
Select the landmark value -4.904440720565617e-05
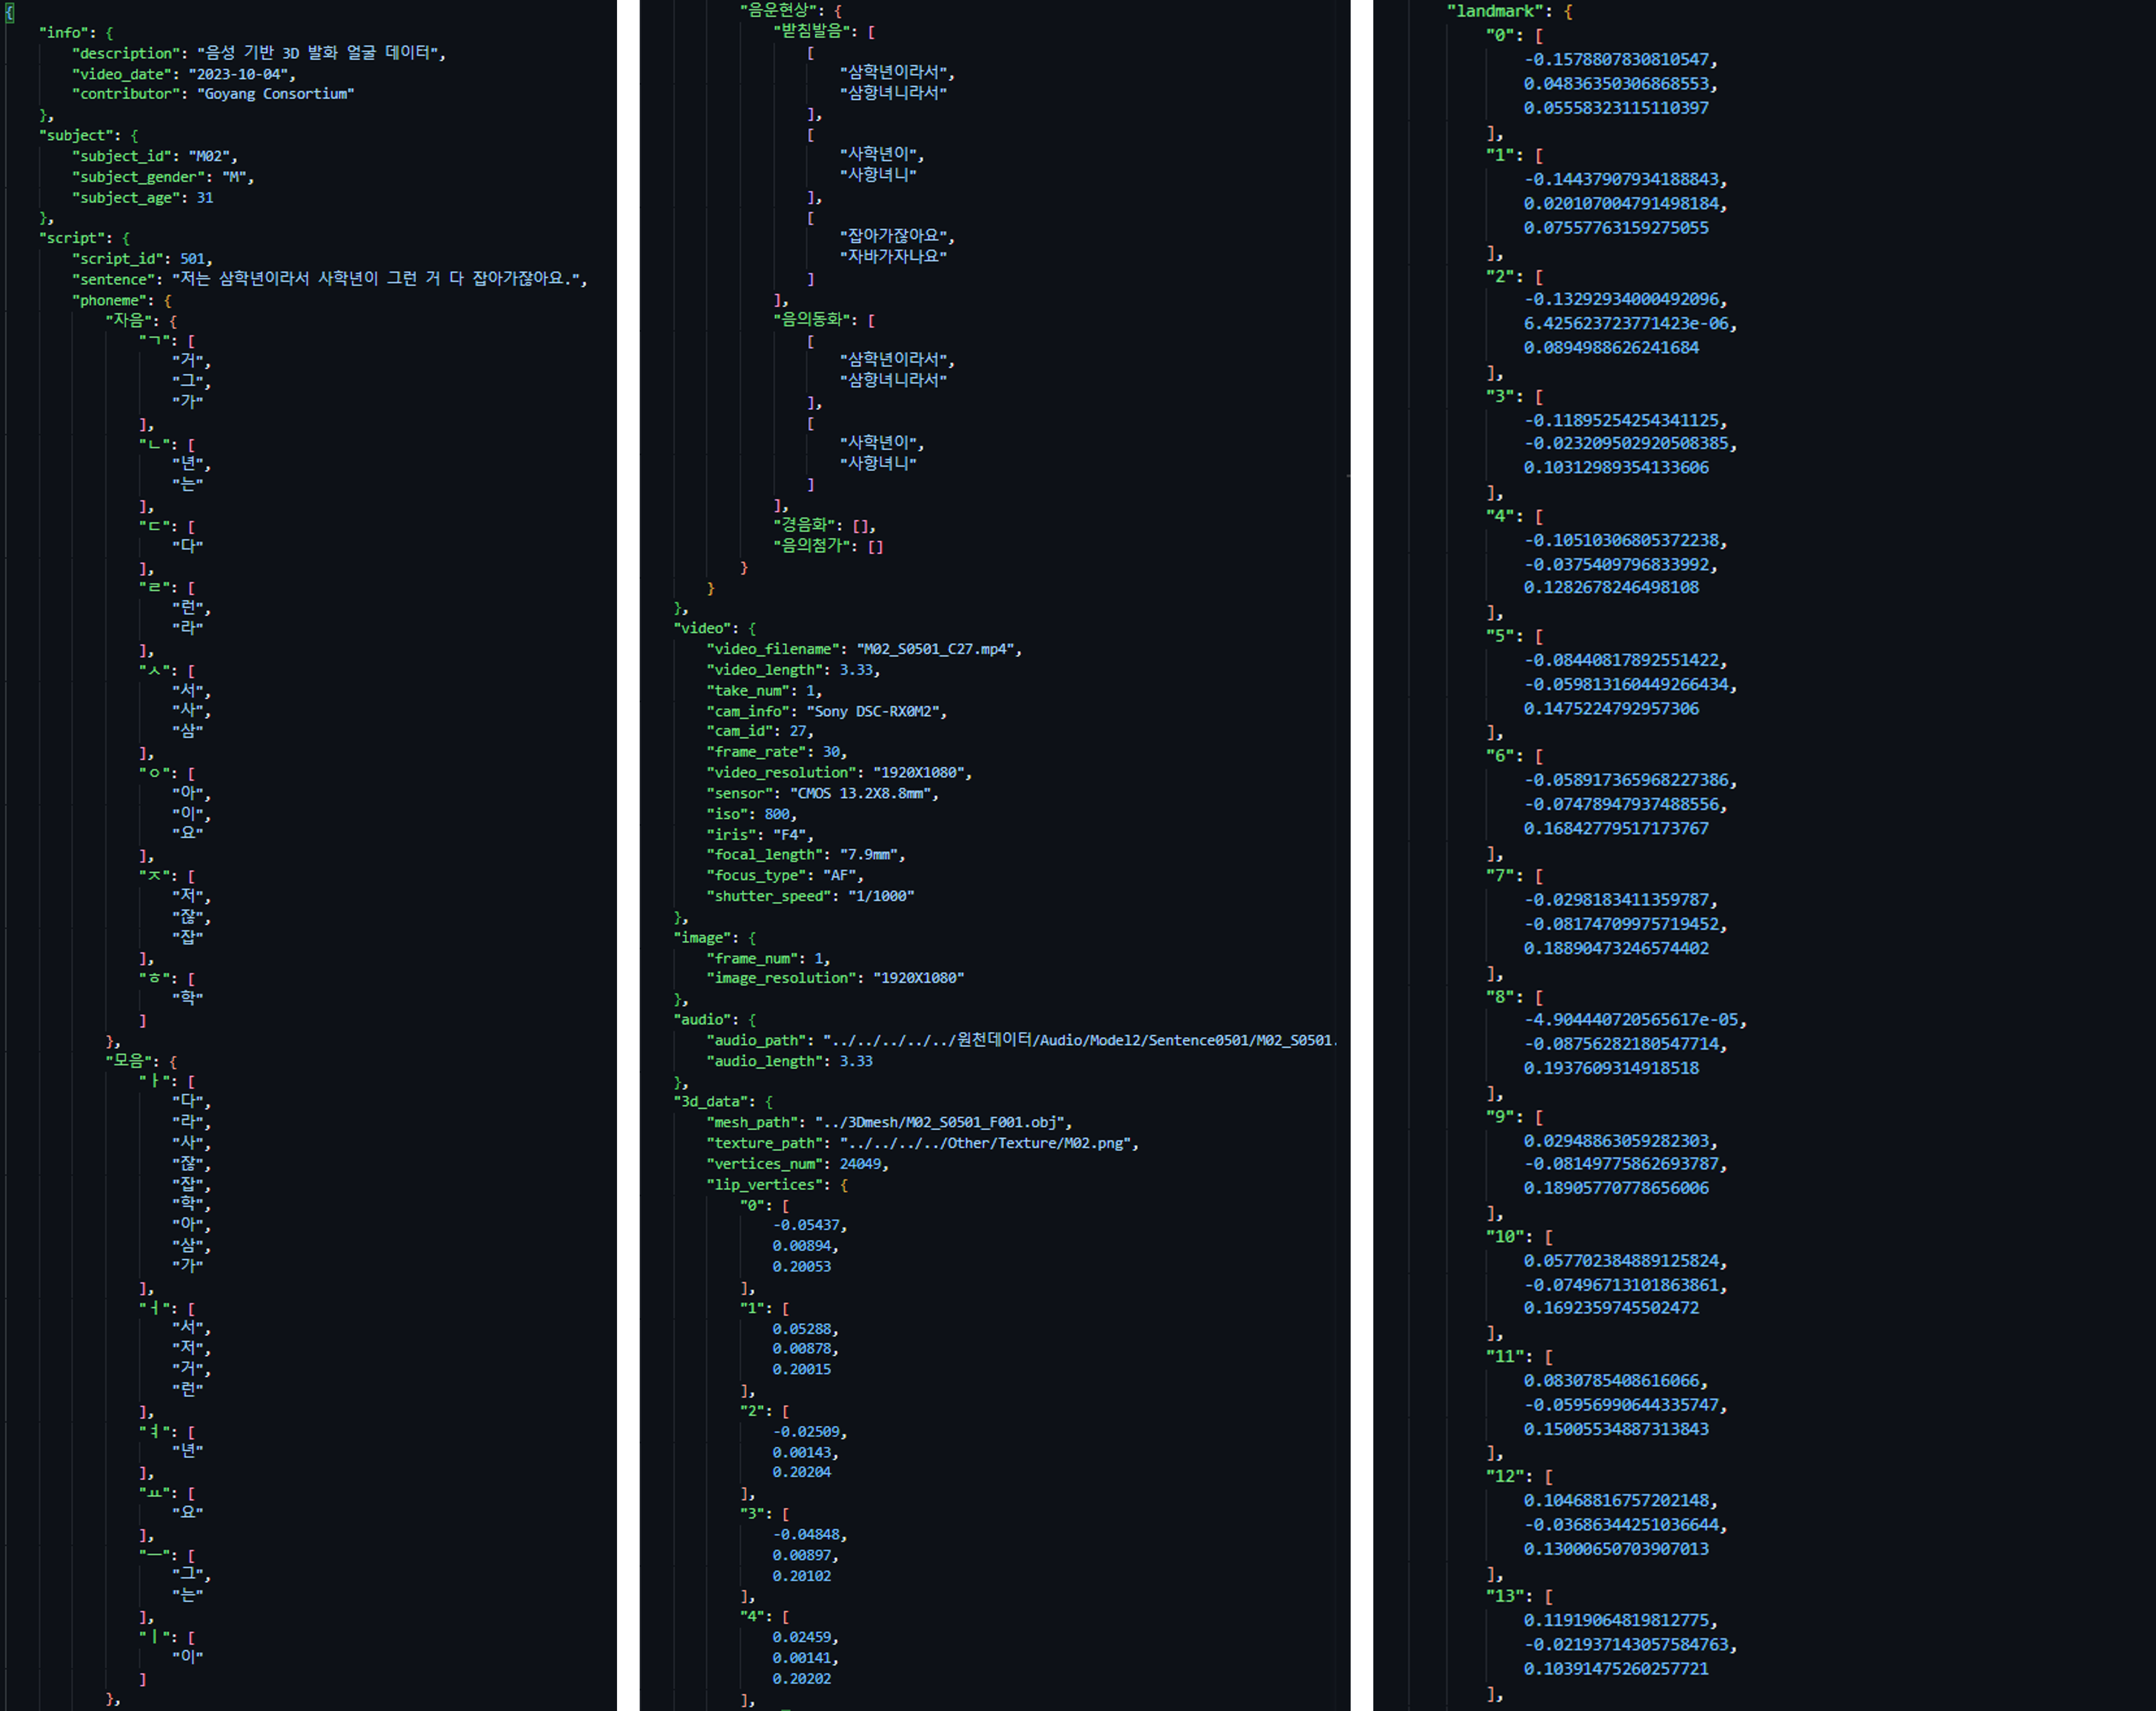1631,1020
